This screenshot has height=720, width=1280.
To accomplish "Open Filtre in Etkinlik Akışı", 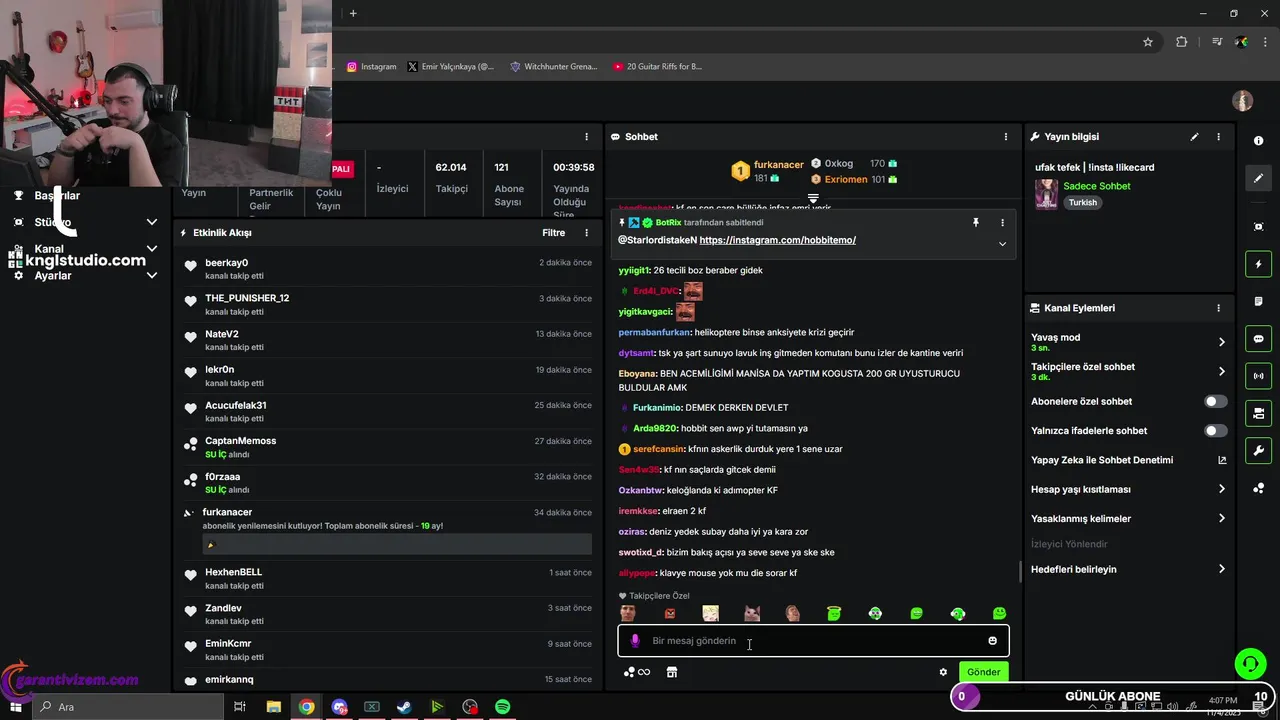I will pyautogui.click(x=554, y=233).
